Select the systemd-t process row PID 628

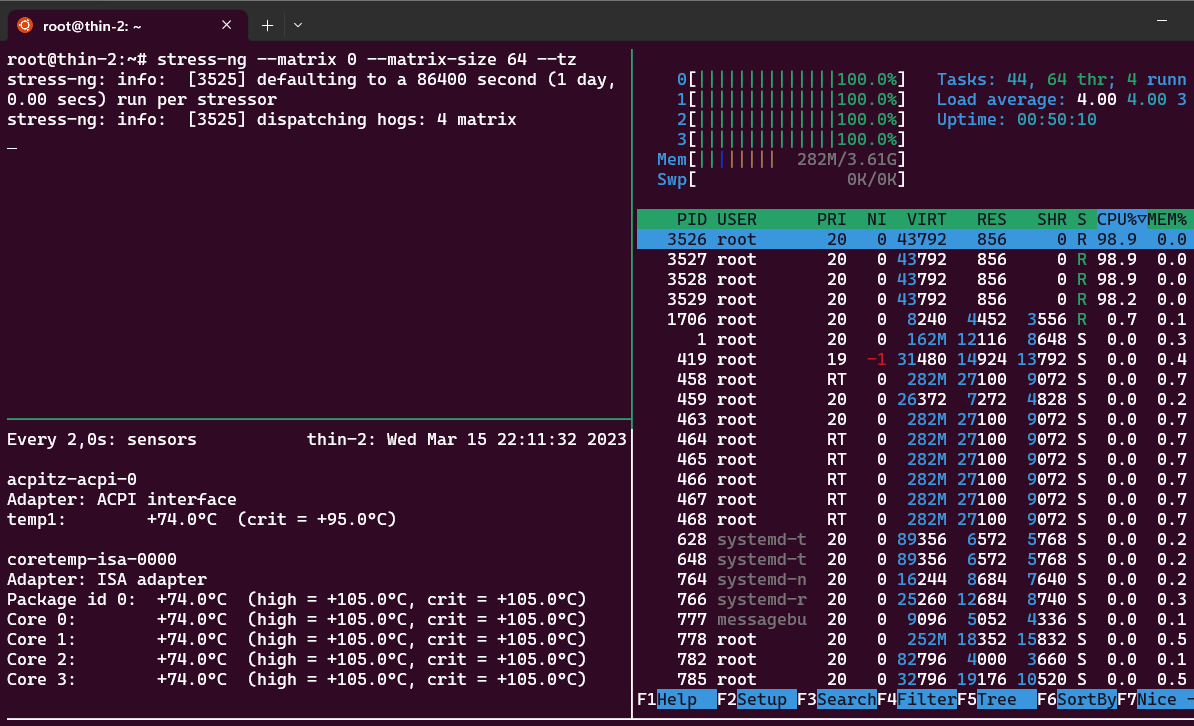coord(915,539)
